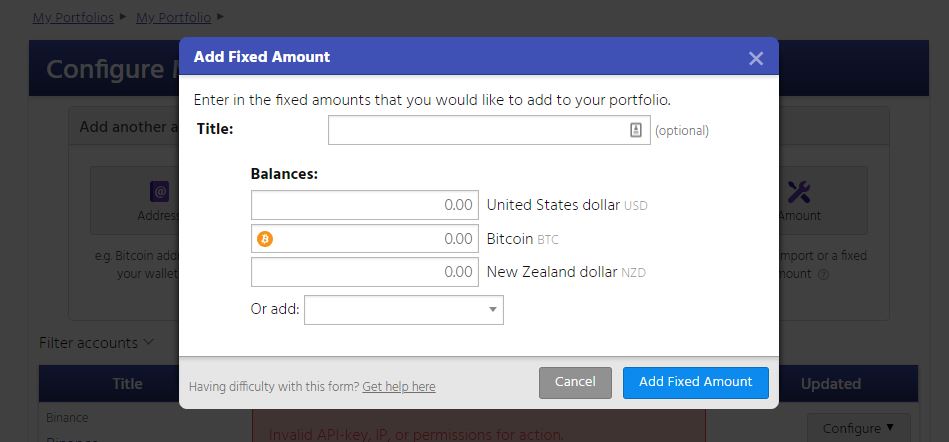Go to My Portfolios breadcrumb
This screenshot has width=949, height=442.
pos(73,17)
